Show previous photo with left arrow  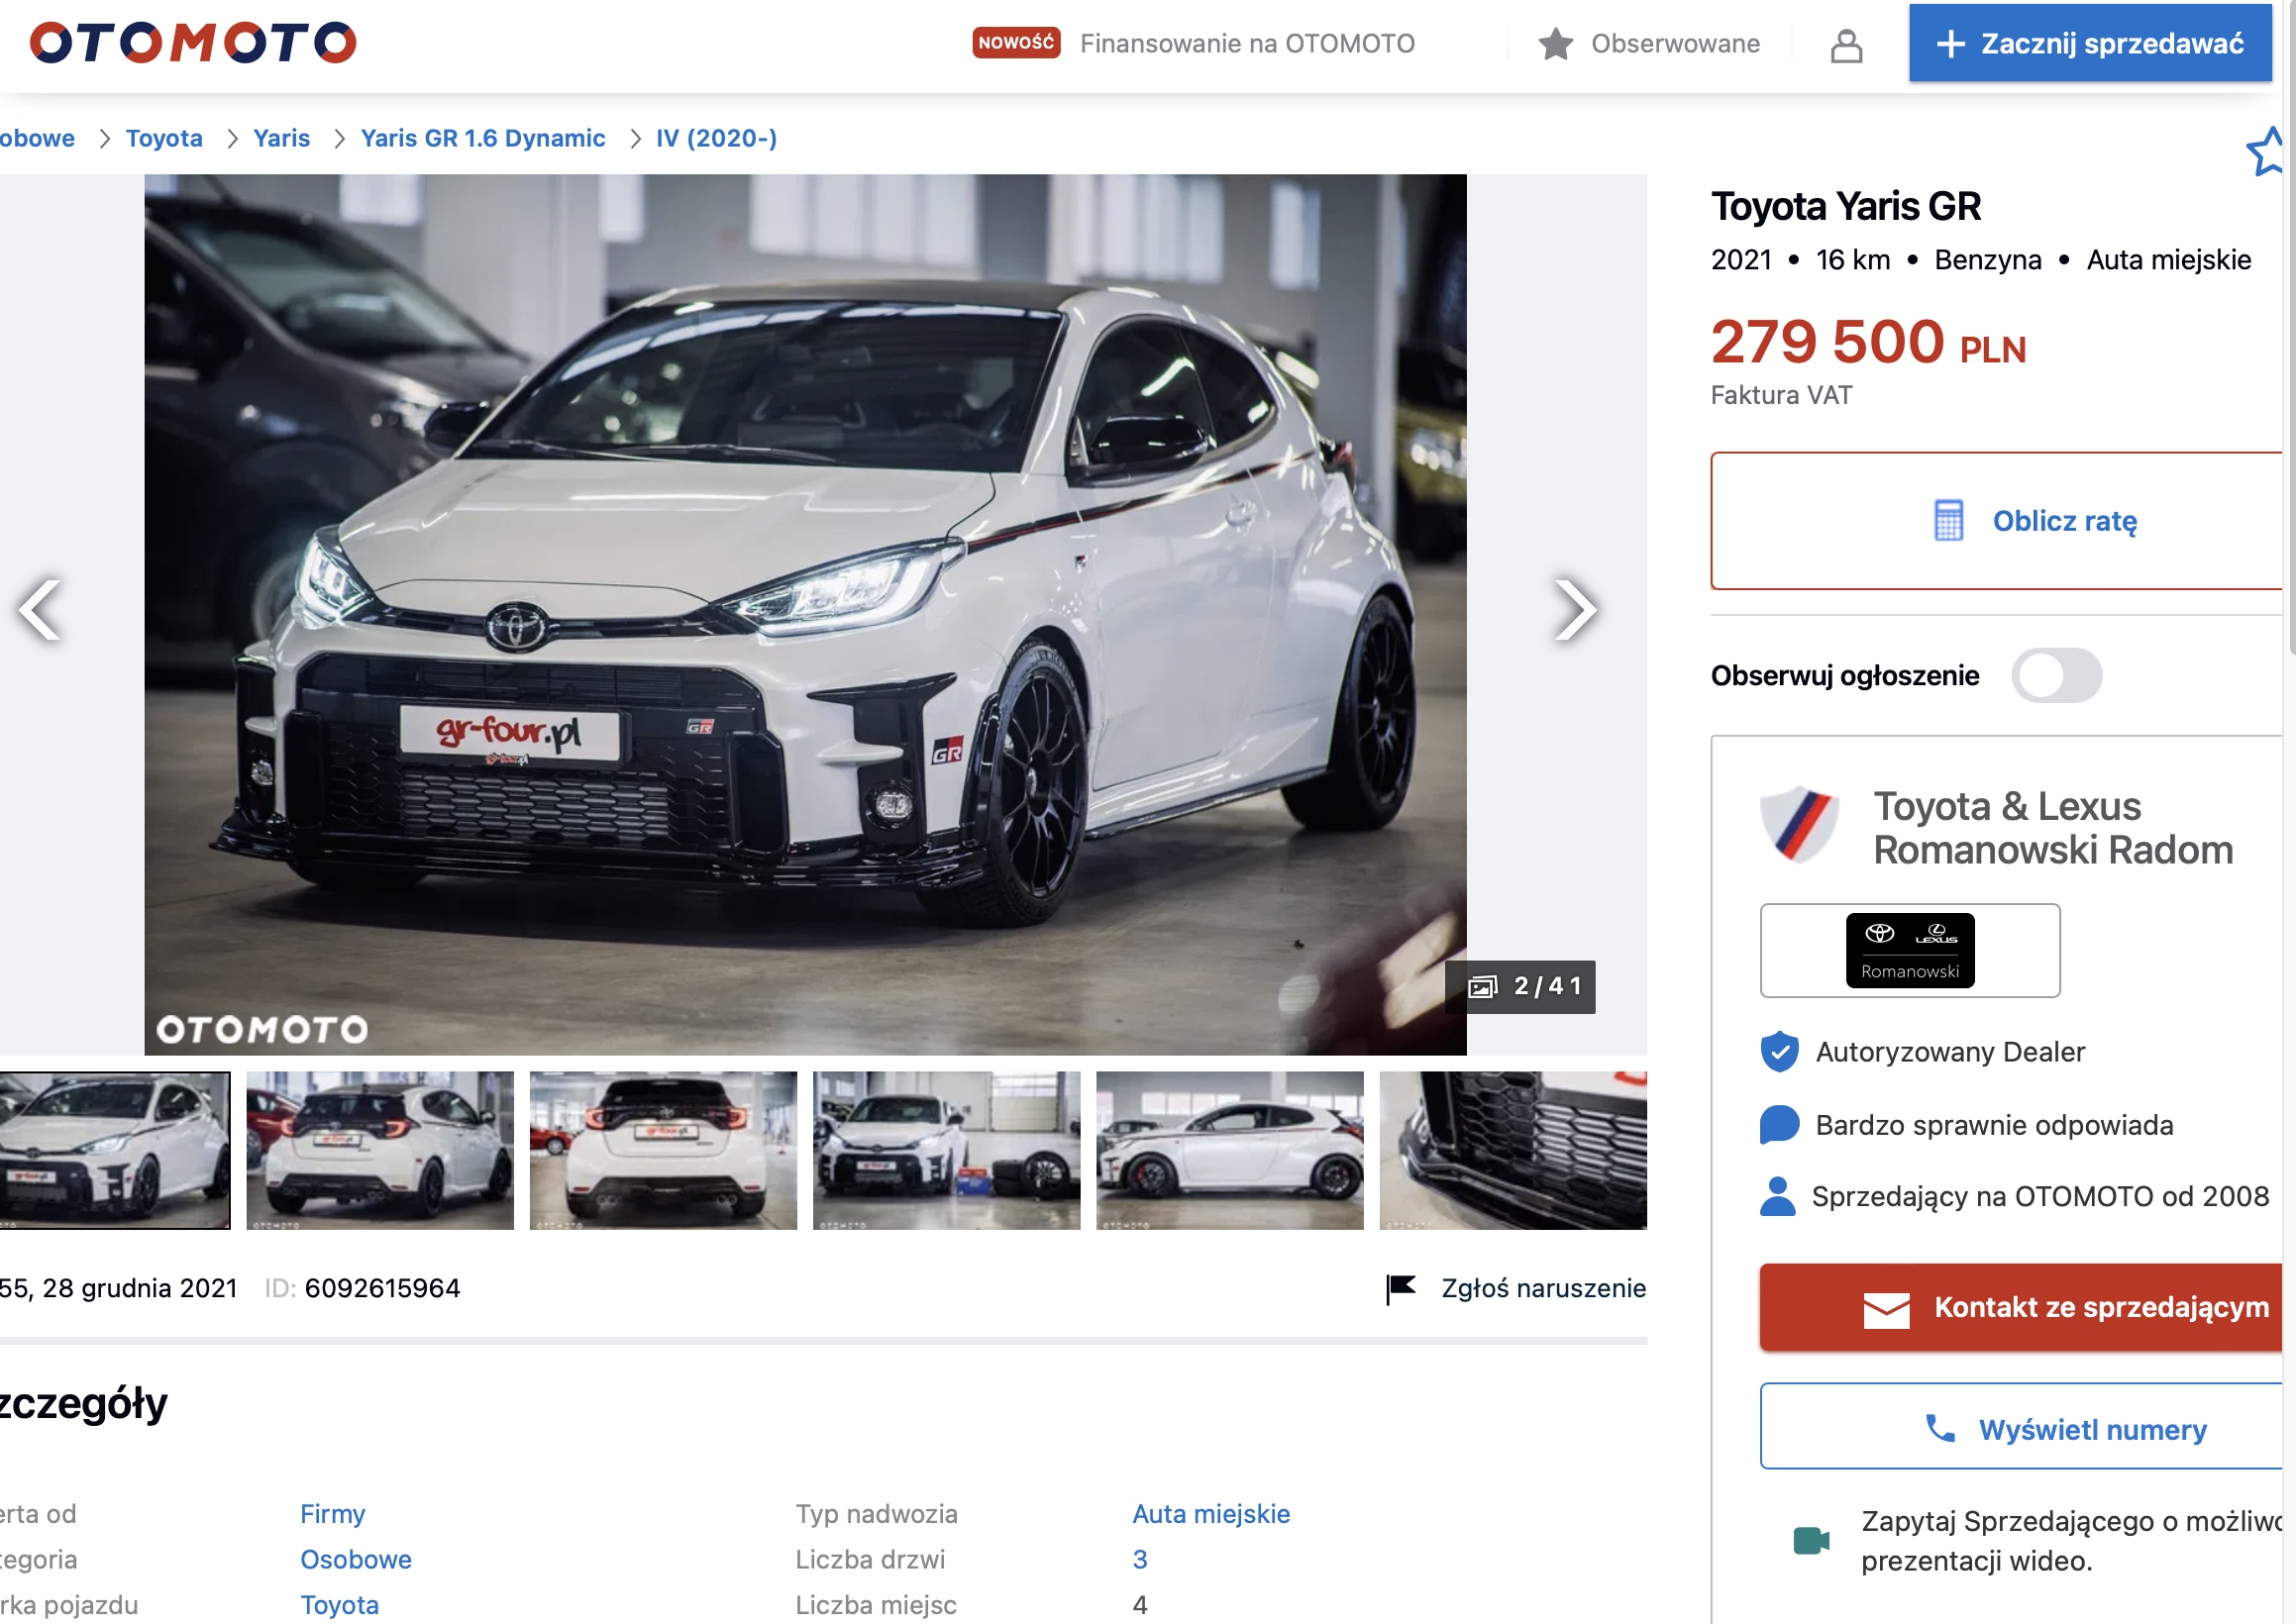[x=40, y=609]
